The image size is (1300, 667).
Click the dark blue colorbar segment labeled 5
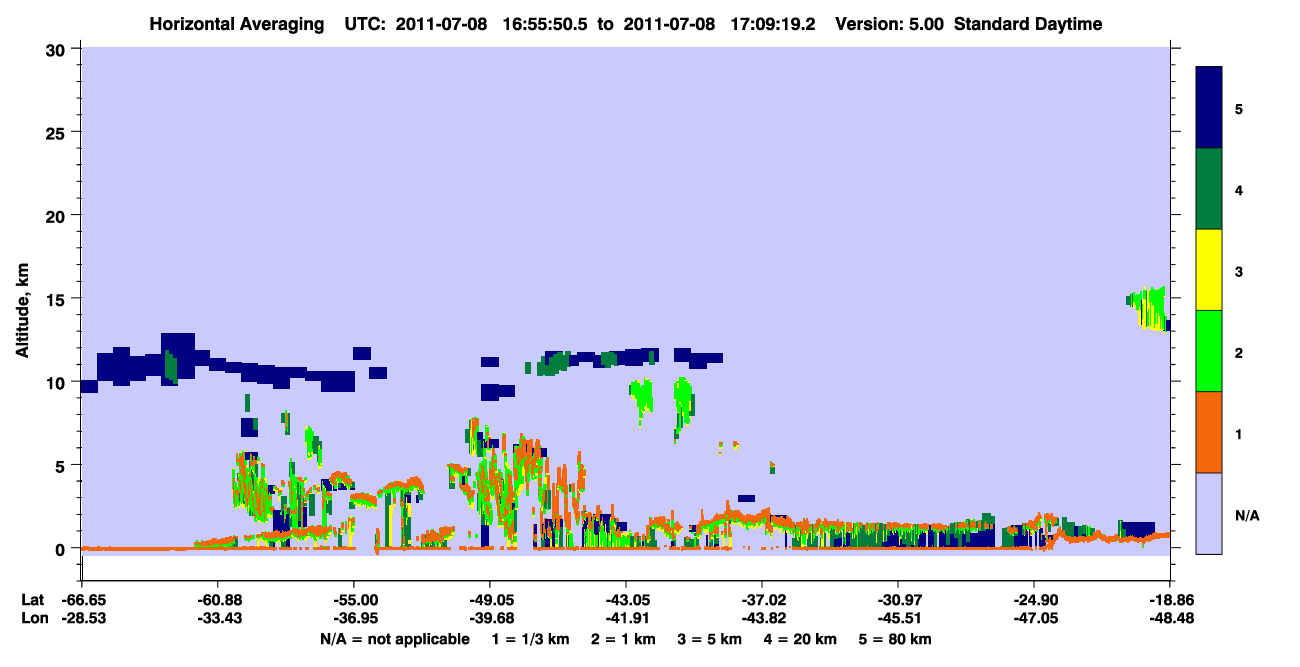tap(1209, 108)
